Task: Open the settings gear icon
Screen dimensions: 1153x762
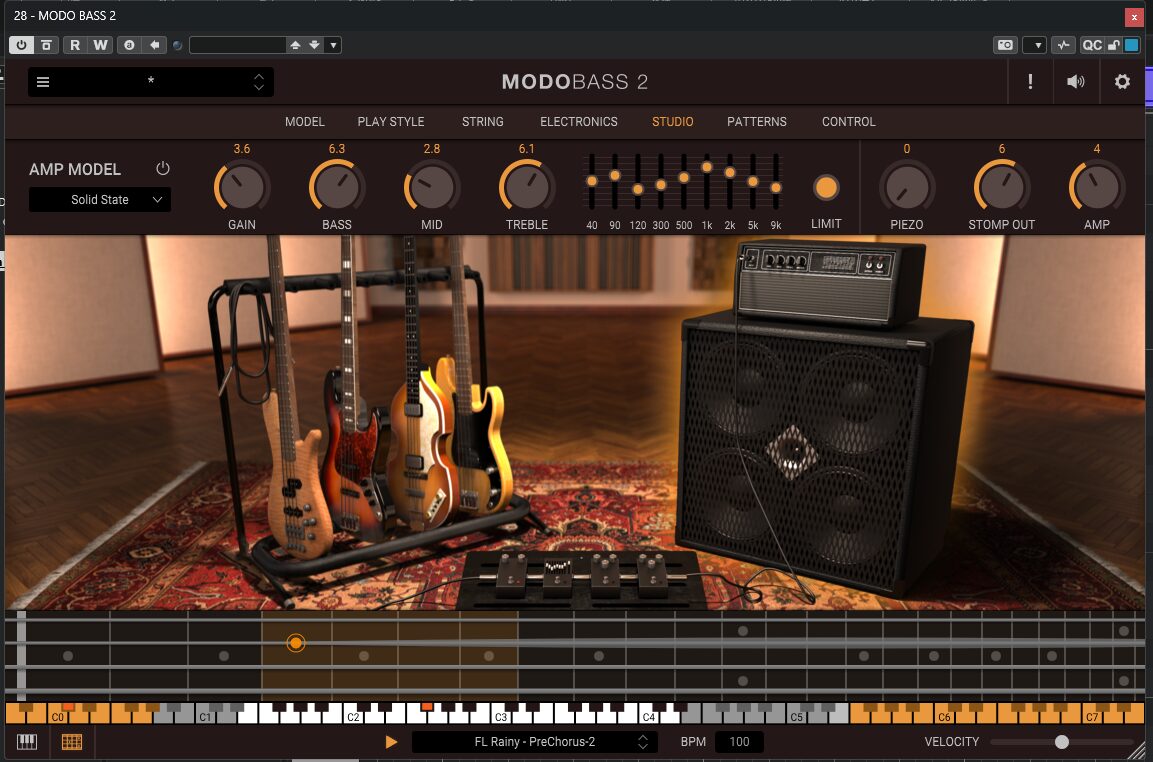Action: tap(1122, 82)
